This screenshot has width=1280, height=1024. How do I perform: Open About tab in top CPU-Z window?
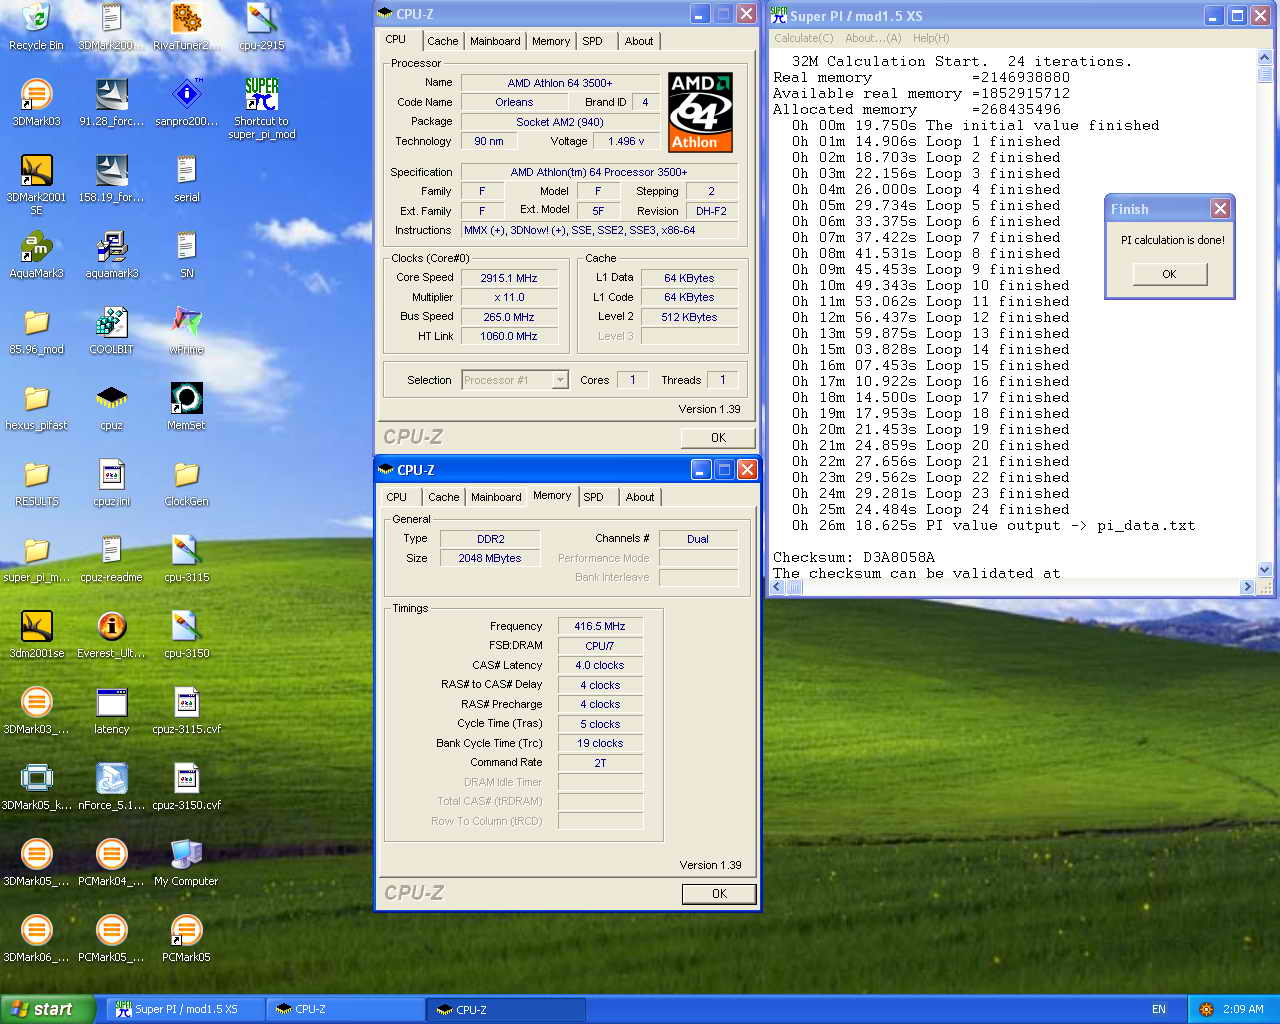[x=639, y=41]
